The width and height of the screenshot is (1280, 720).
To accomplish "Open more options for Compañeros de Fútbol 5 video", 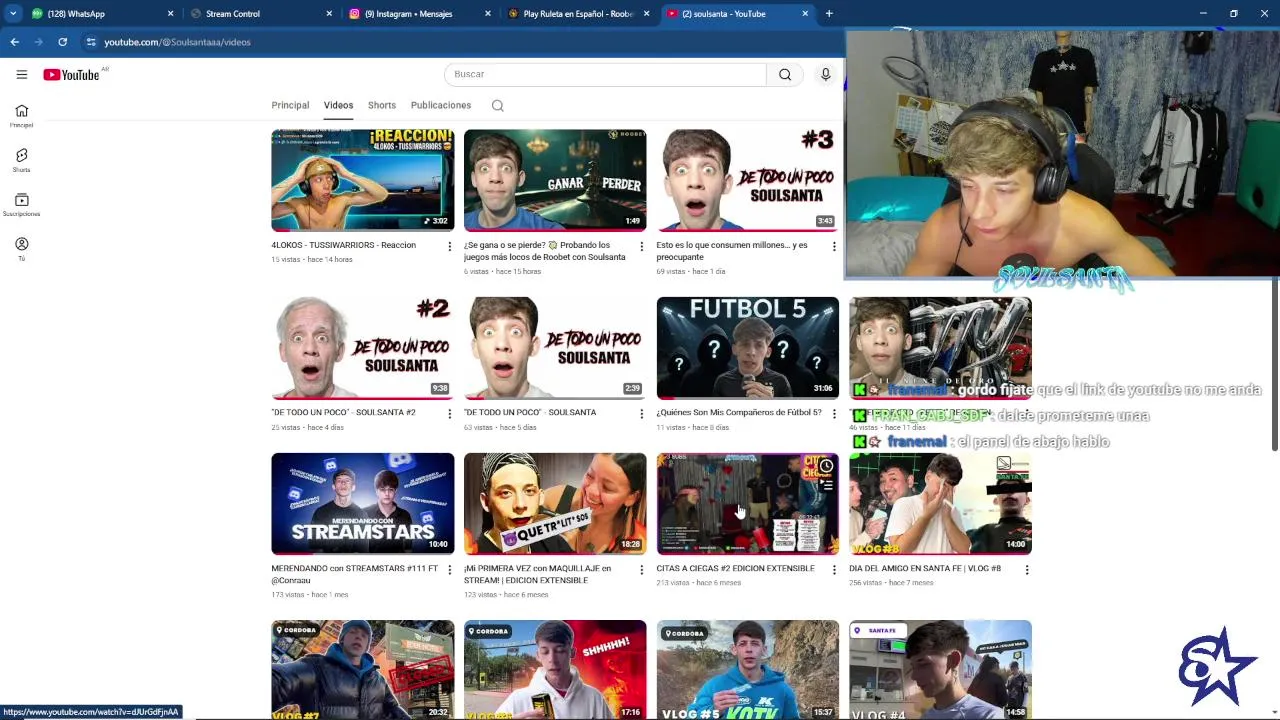I will (834, 413).
